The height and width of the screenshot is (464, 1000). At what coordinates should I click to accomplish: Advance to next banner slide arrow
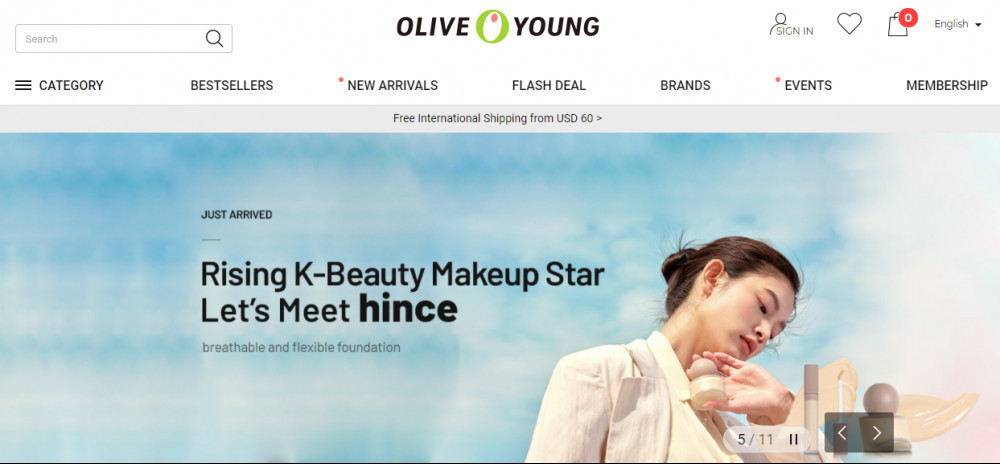[x=876, y=433]
